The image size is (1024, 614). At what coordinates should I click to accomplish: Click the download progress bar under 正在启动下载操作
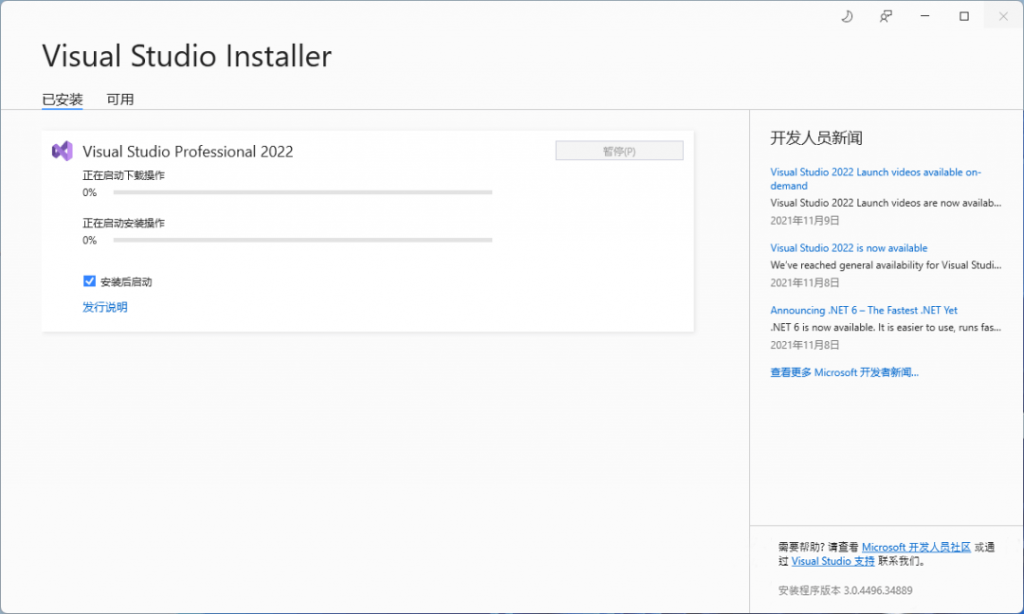[302, 192]
